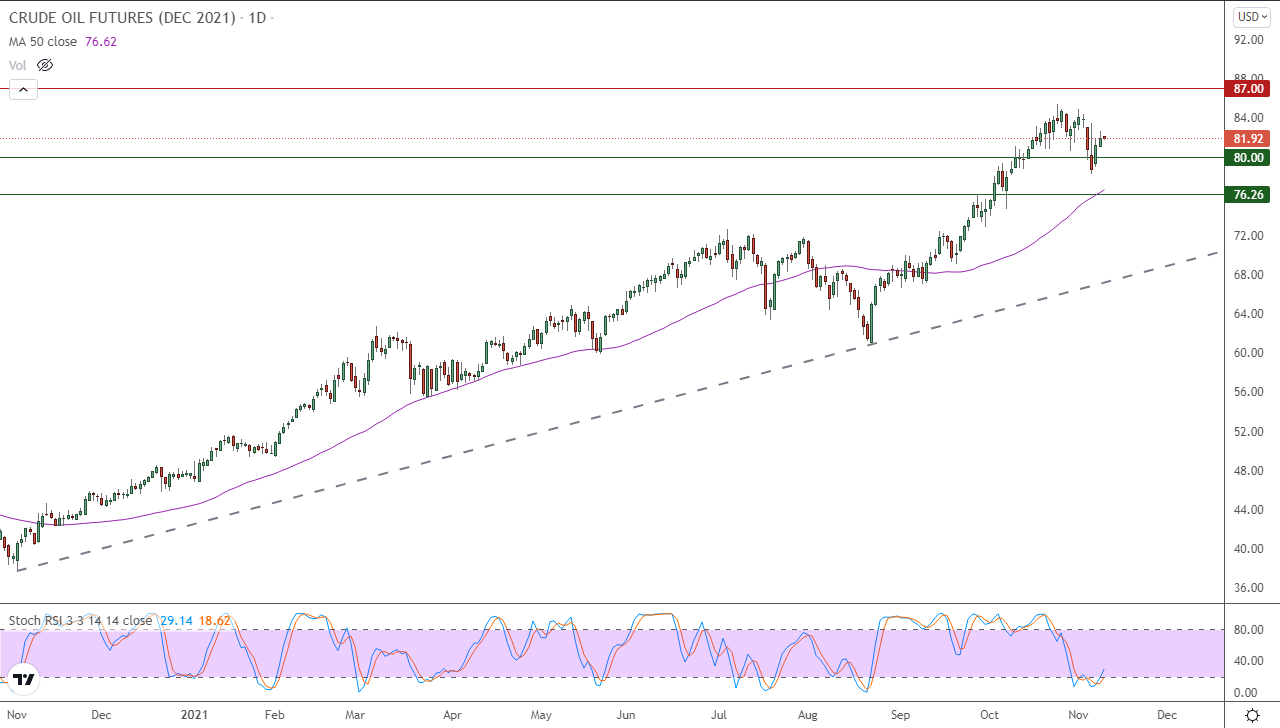This screenshot has height=728, width=1280.
Task: Select the Vol indicator legend label
Action: click(x=18, y=65)
